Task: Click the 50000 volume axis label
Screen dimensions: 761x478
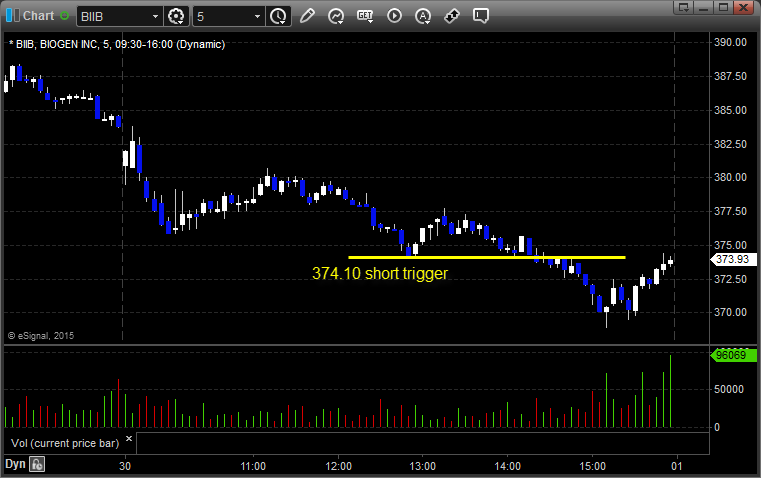Action: 728,389
